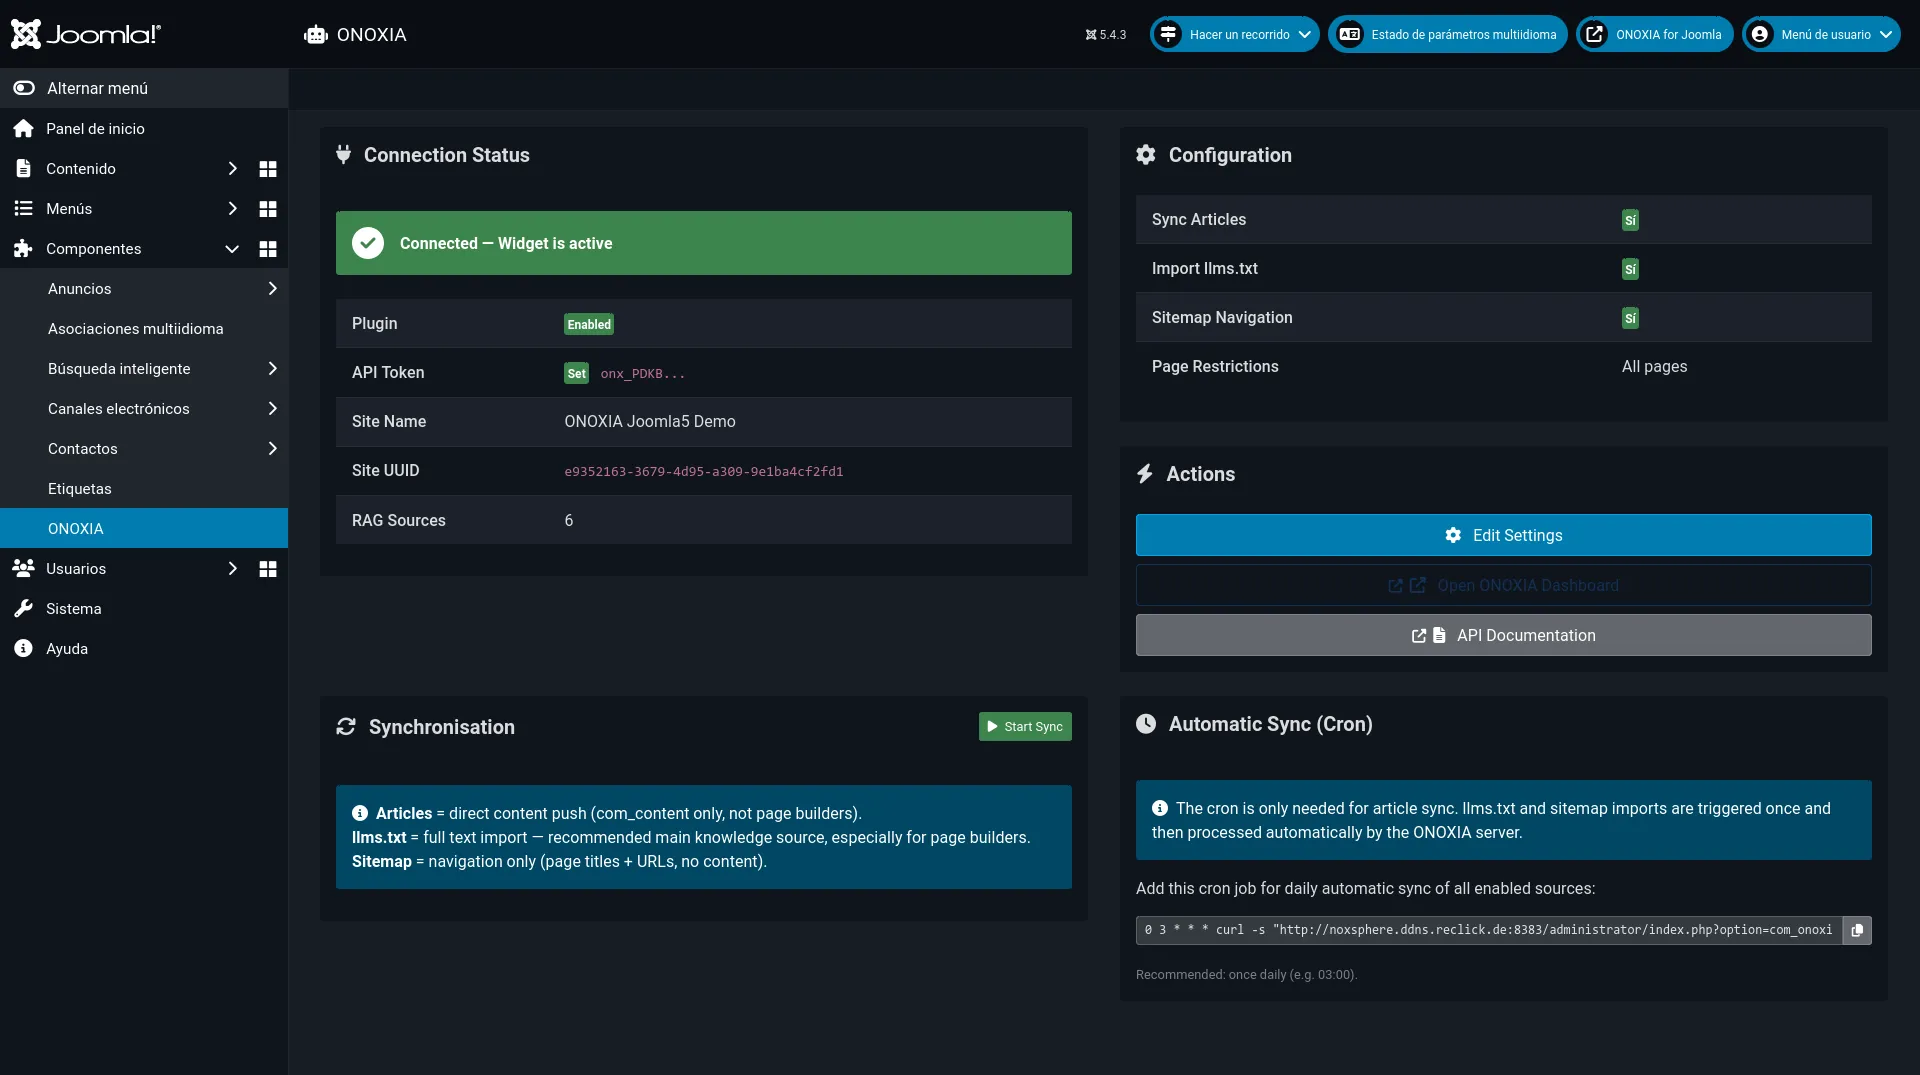Click the Usuarios people icon
Image resolution: width=1920 pixels, height=1075 pixels.
click(x=24, y=568)
